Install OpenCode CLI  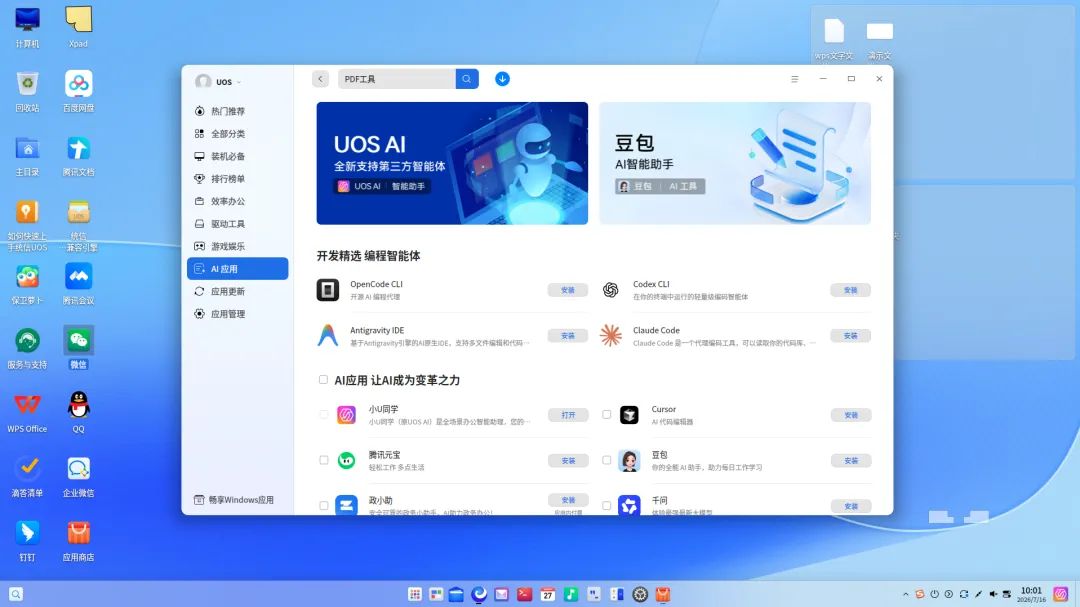click(x=568, y=290)
